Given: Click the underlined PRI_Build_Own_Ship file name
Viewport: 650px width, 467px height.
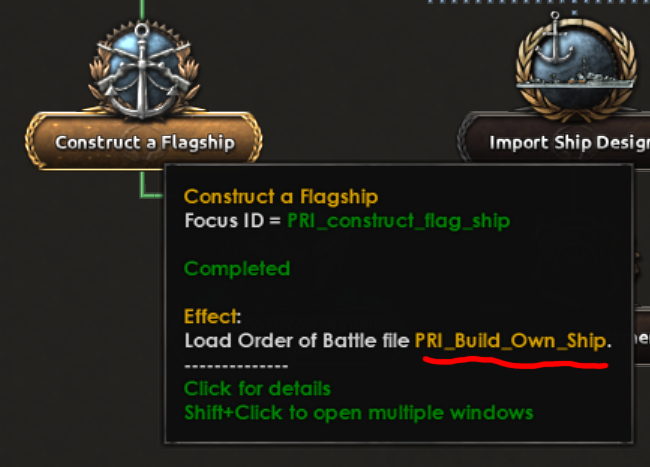Looking at the screenshot, I should (510, 341).
